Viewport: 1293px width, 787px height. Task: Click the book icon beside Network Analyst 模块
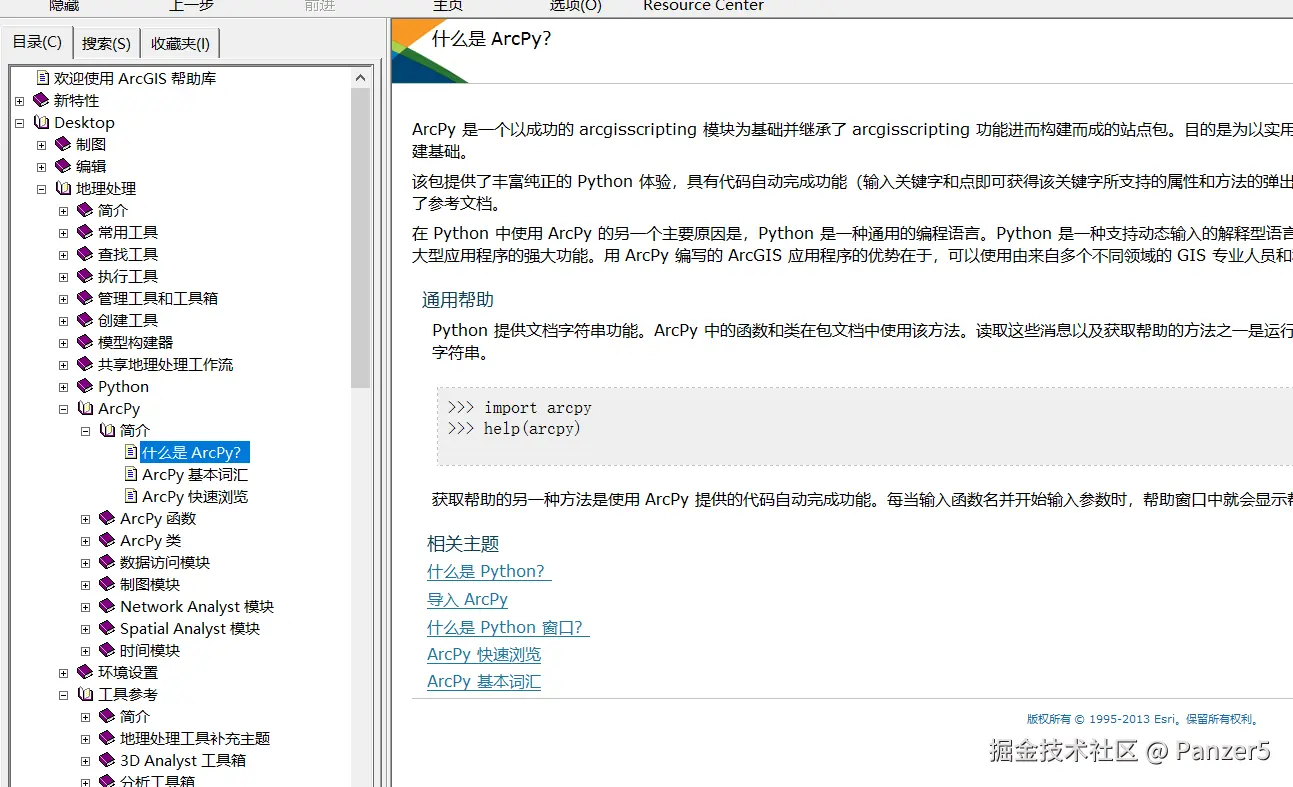click(x=107, y=606)
